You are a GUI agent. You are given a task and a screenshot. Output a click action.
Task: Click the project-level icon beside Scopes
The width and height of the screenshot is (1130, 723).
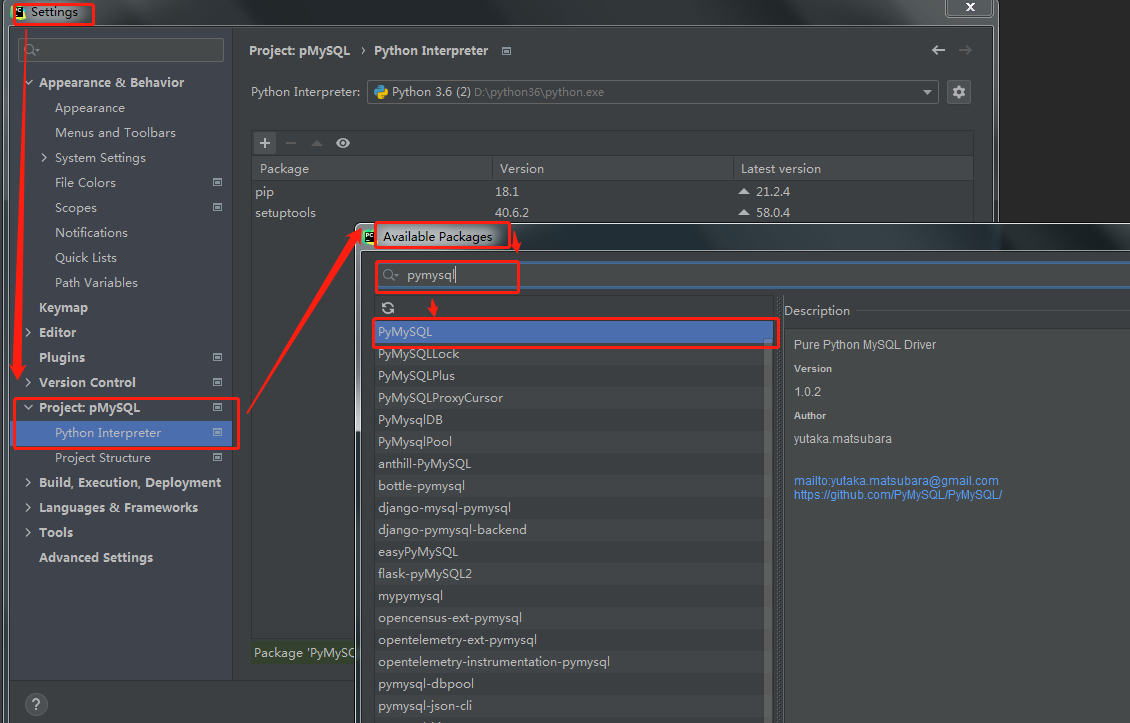pyautogui.click(x=217, y=208)
